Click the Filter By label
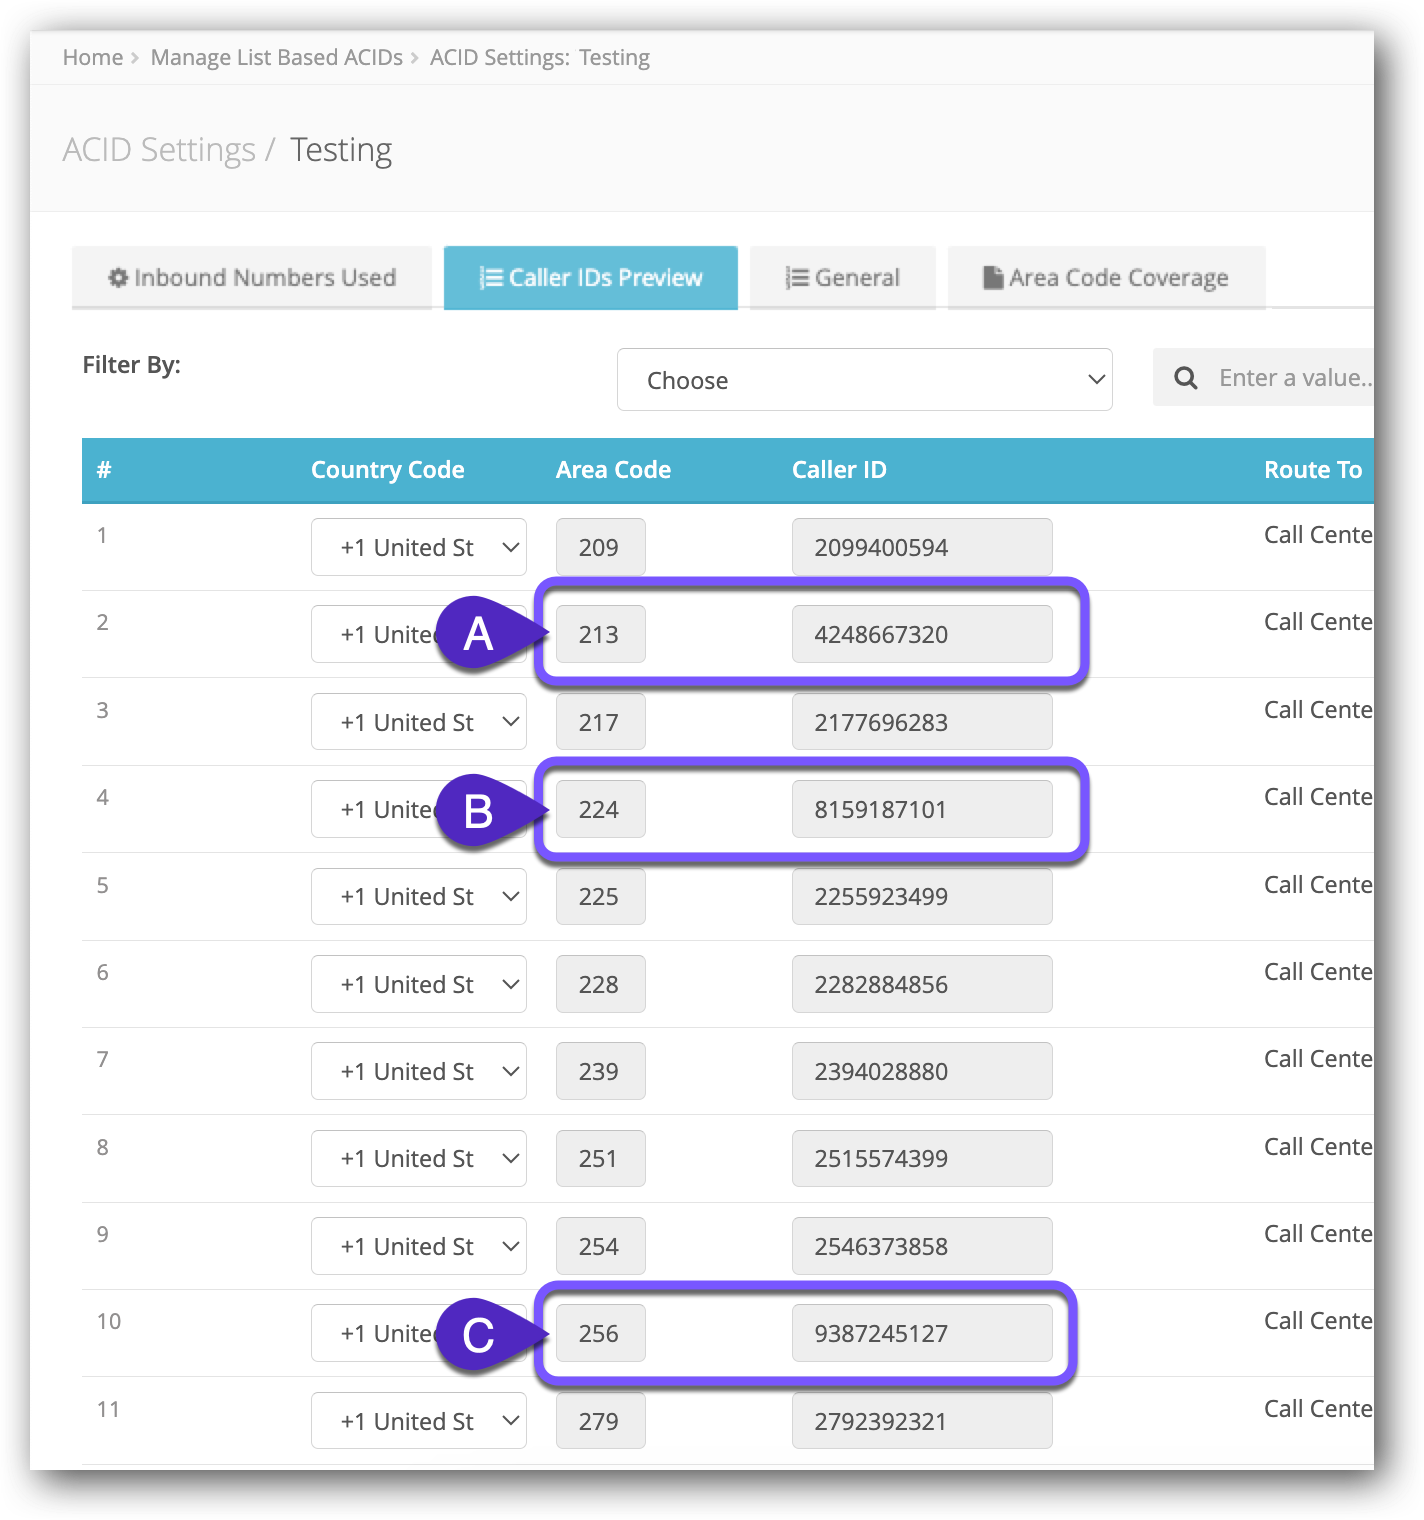This screenshot has height=1520, width=1424. (x=132, y=365)
